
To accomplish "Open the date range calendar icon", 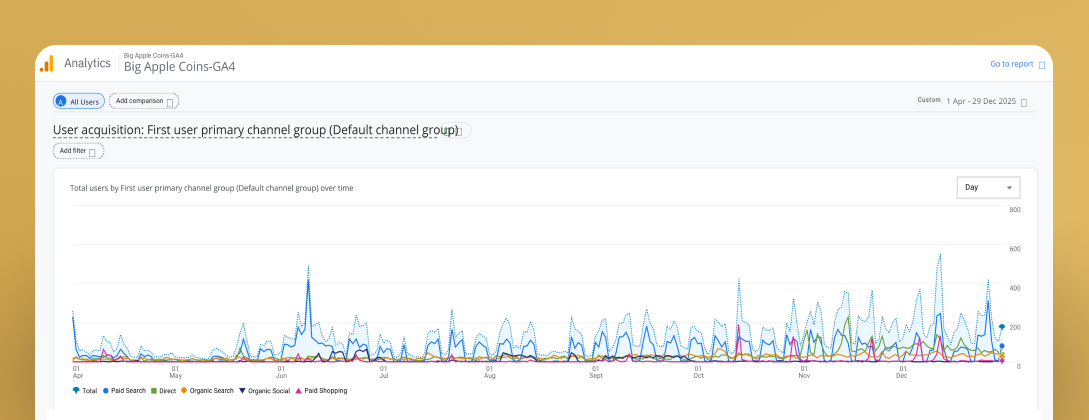I will [x=1023, y=102].
